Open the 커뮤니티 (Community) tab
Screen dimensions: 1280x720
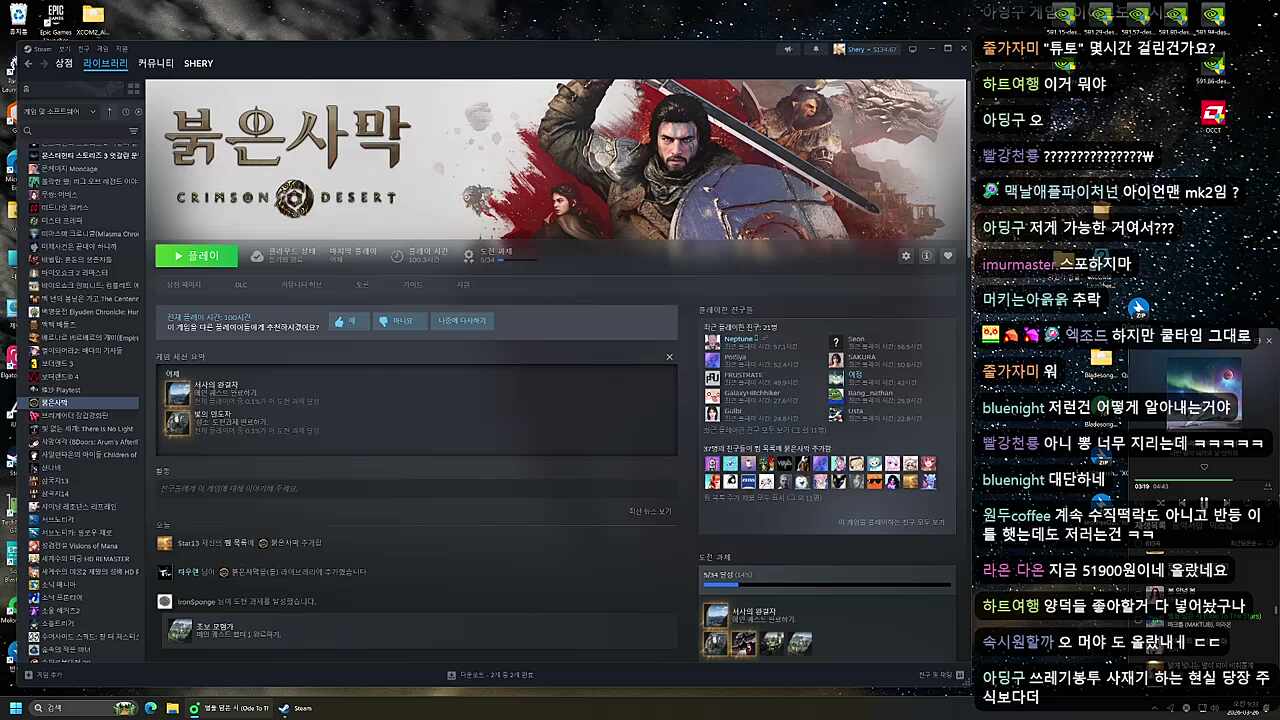pos(156,63)
